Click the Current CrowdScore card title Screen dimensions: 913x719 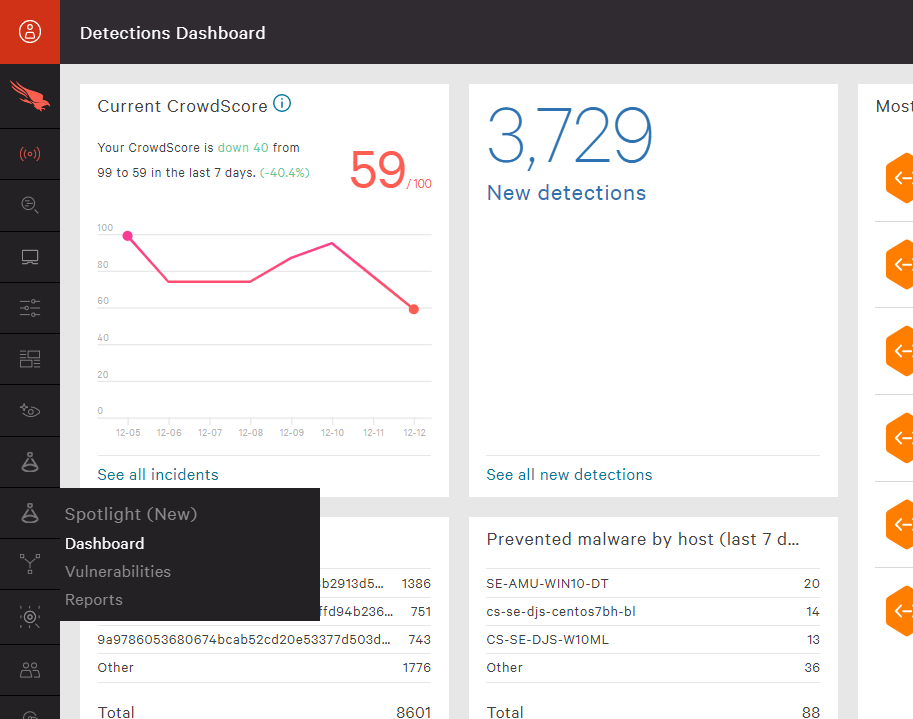182,106
